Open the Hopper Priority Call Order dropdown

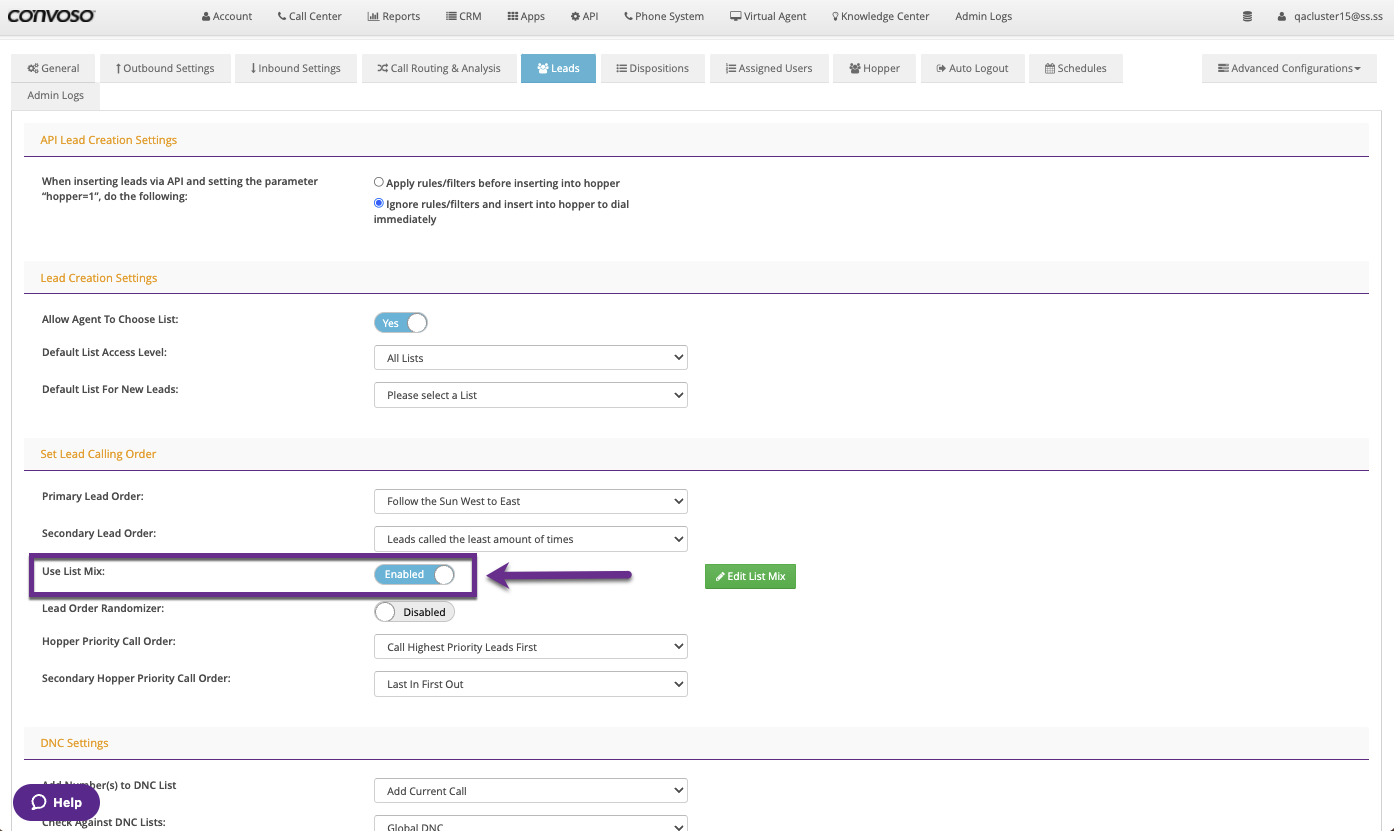tap(531, 647)
